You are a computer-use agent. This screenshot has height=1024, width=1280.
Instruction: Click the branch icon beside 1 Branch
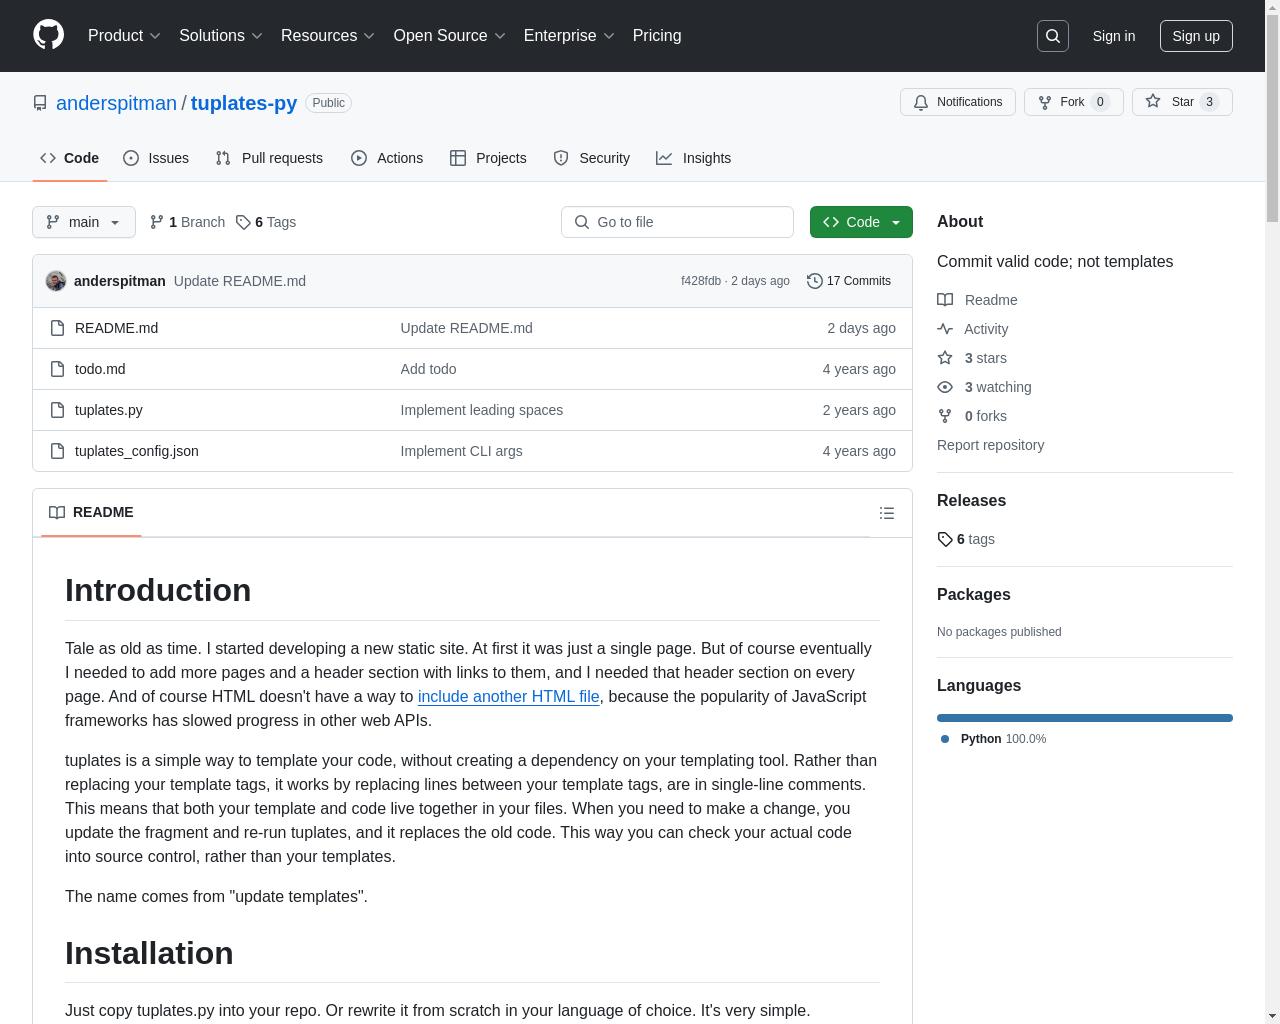coord(157,222)
